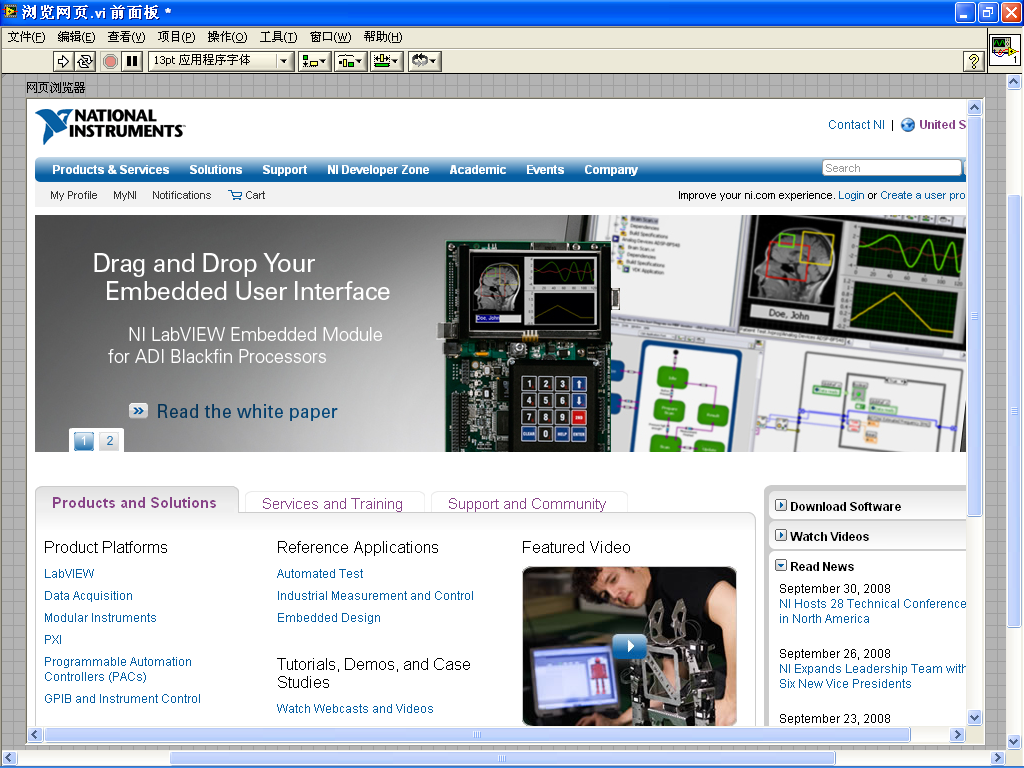Play the Featured Video
1024x768 pixels.
[x=630, y=646]
